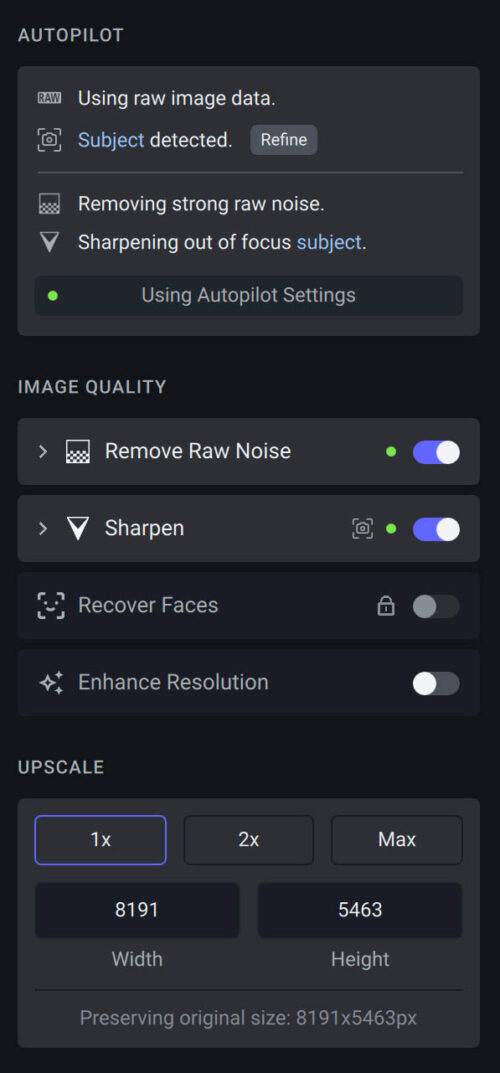500x1073 pixels.
Task: Click Using Autopilot Settings button
Action: click(249, 296)
